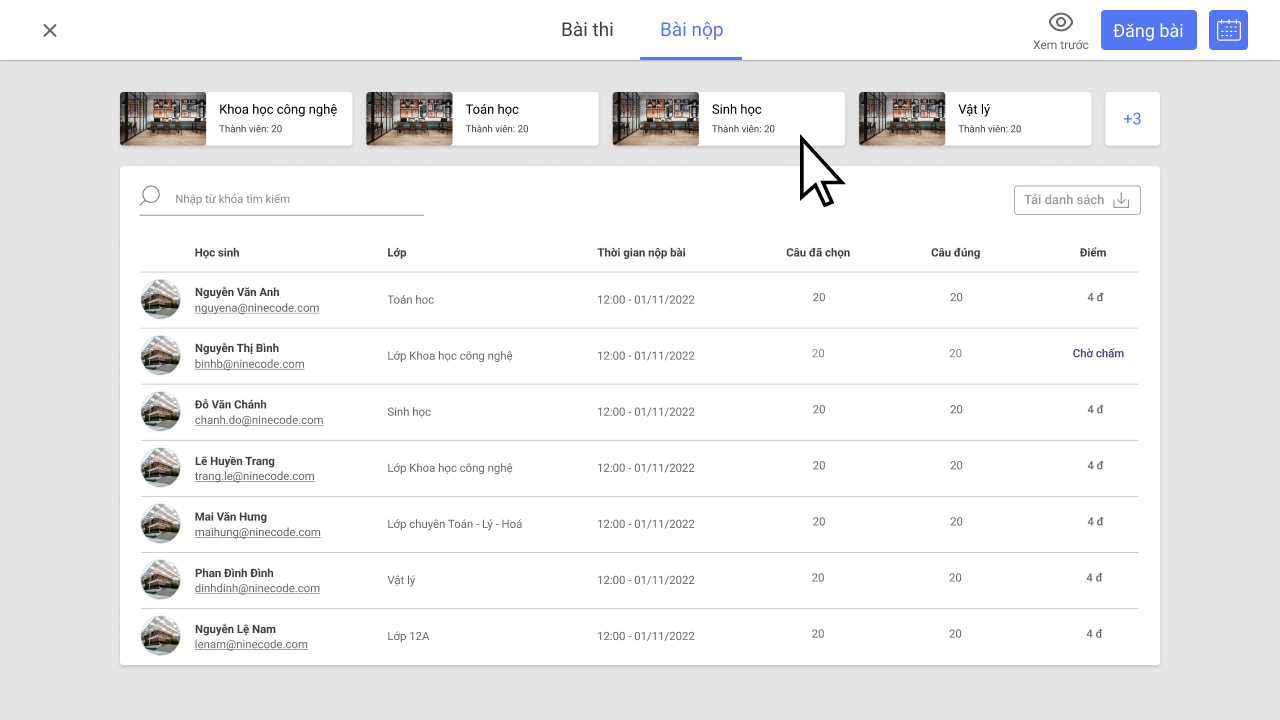Select Khoa học công nghệ class thumbnail

[x=163, y=119]
